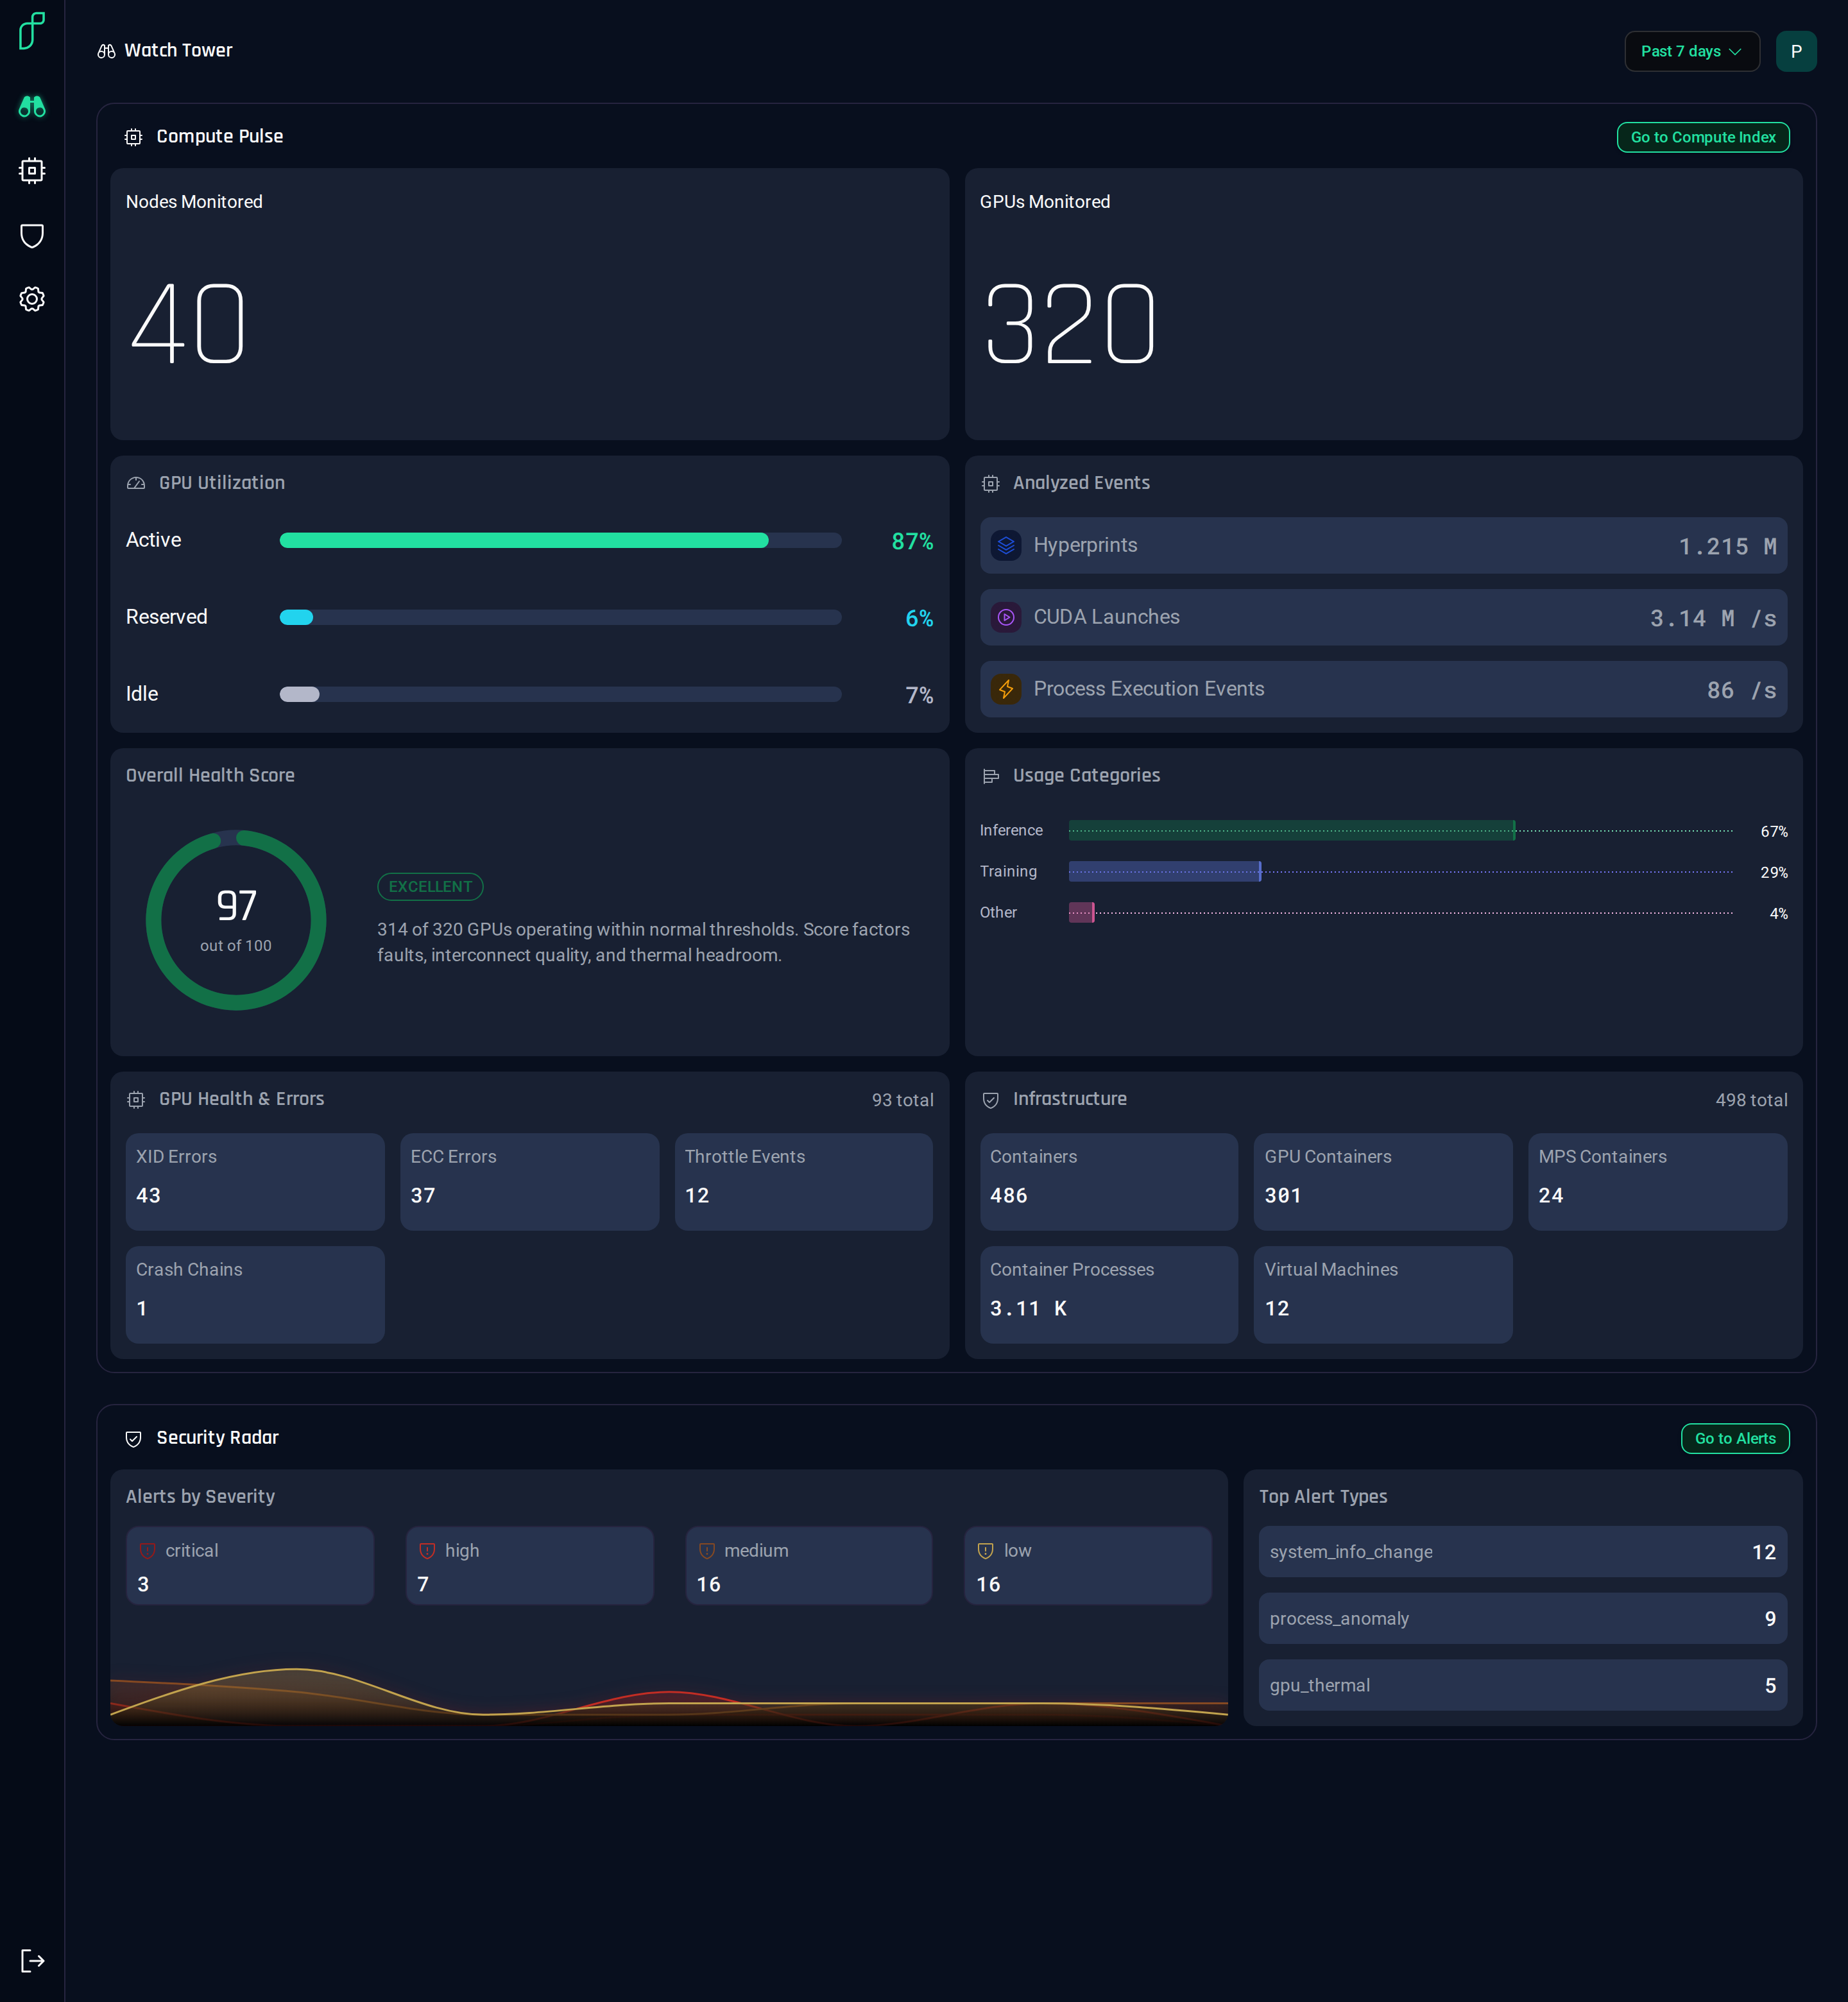The width and height of the screenshot is (1848, 2002).
Task: Click the health score ring showing 97
Action: (x=236, y=920)
